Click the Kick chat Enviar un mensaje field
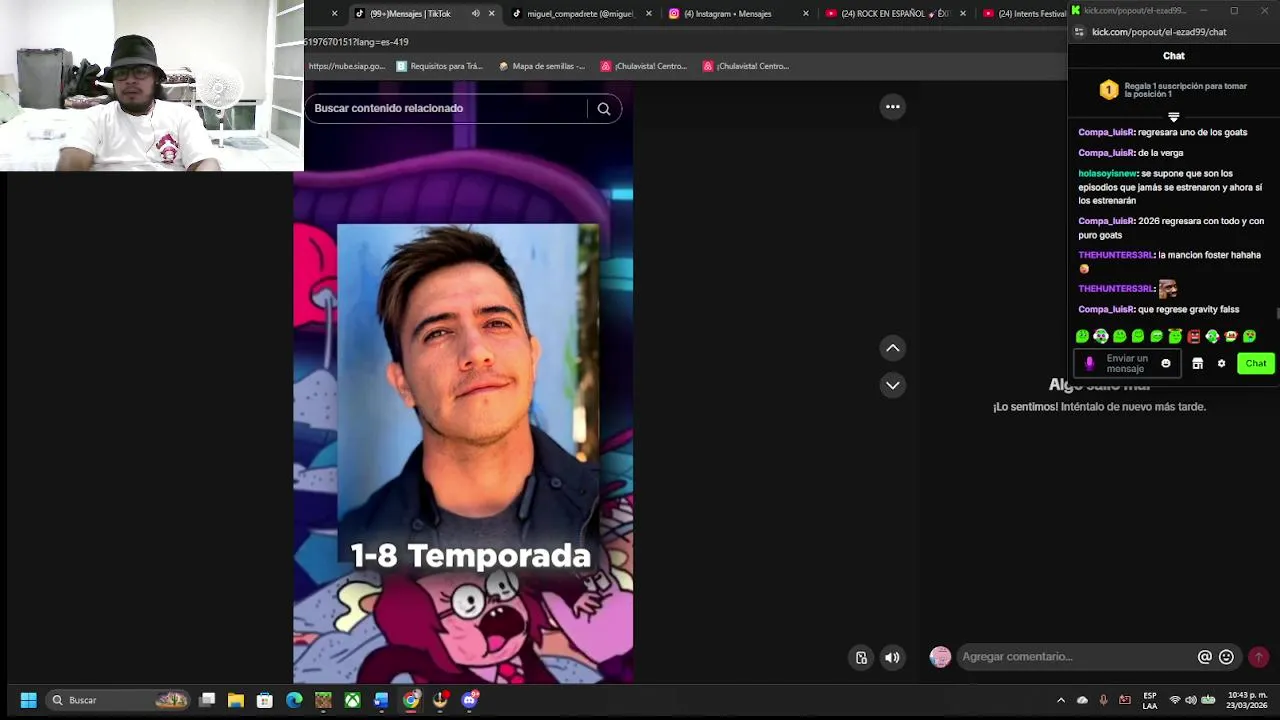The image size is (1280, 720). pos(1128,364)
